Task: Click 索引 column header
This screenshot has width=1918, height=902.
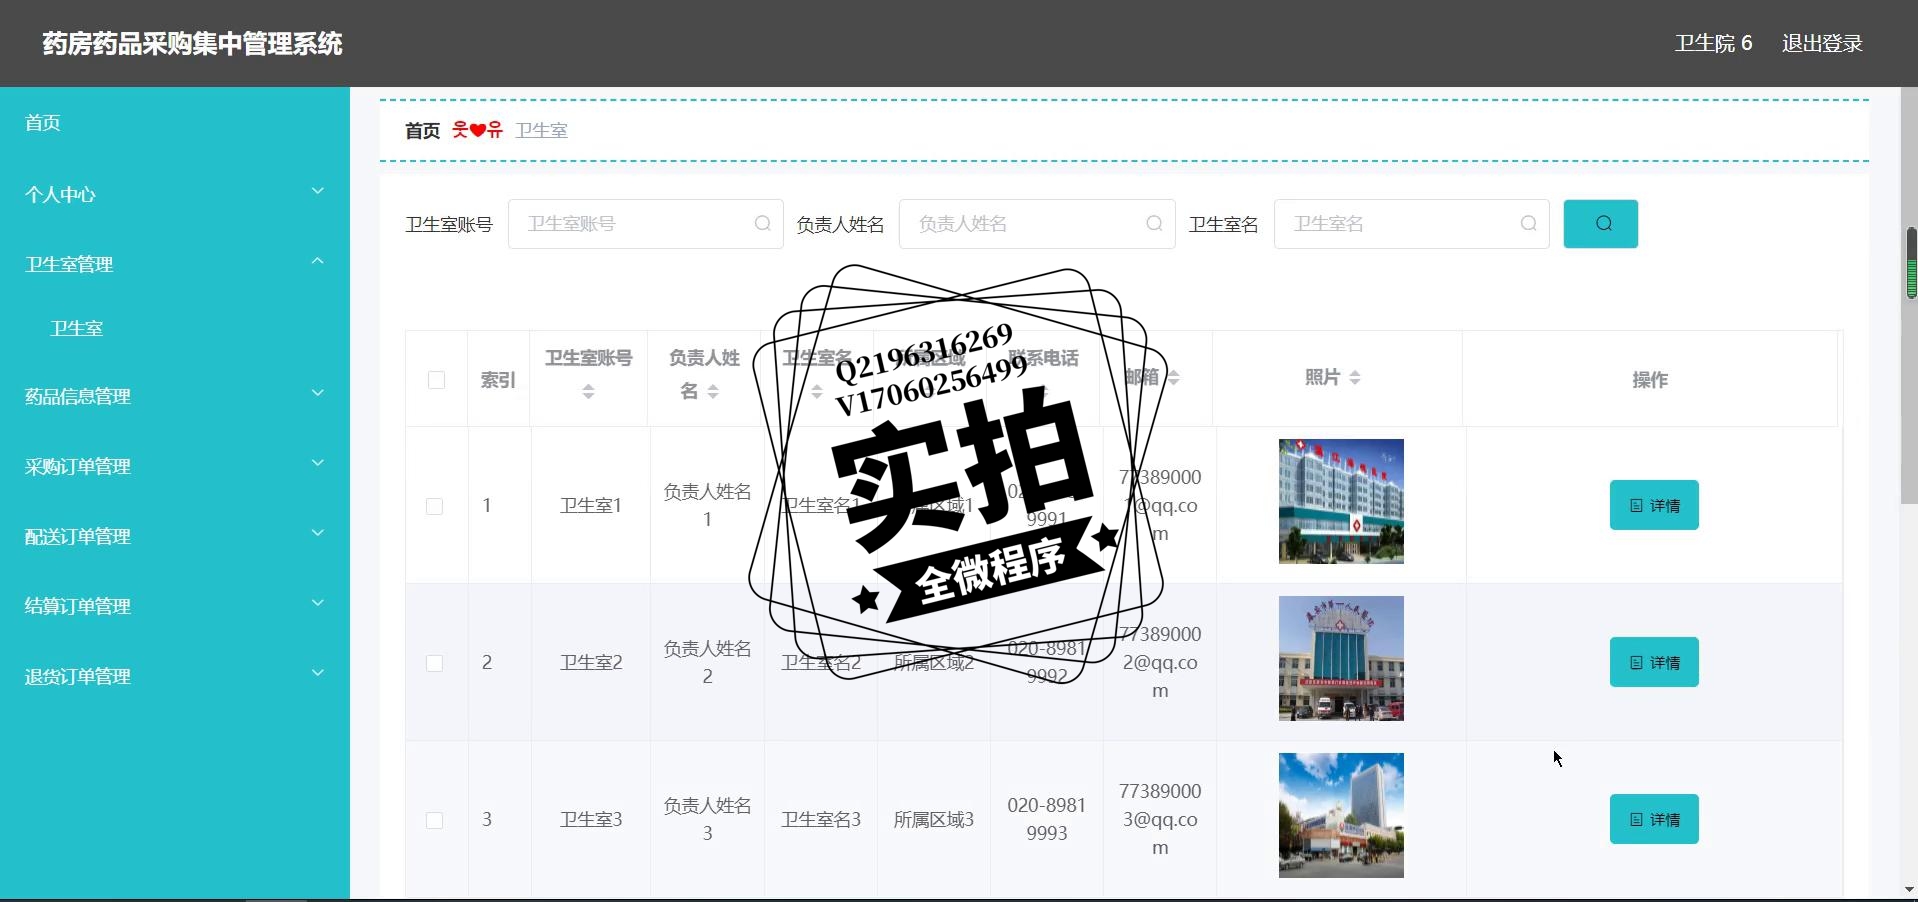Action: tap(498, 379)
